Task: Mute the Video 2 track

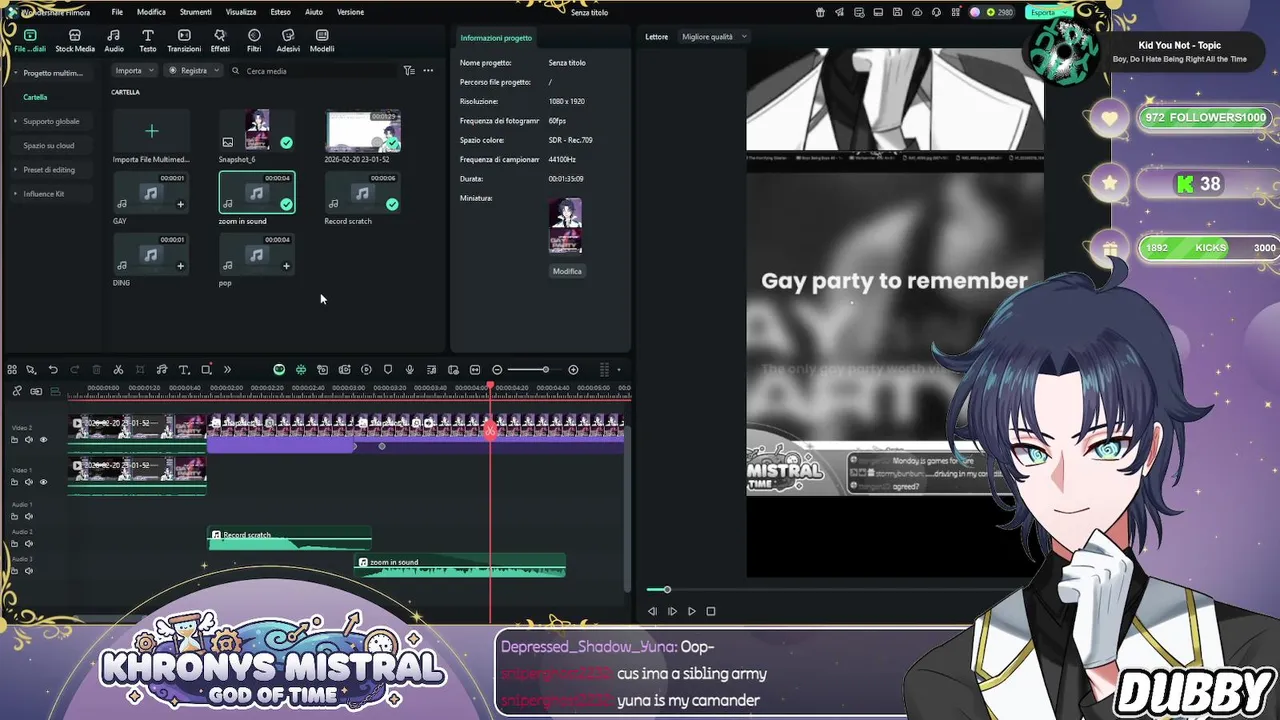Action: (28, 440)
